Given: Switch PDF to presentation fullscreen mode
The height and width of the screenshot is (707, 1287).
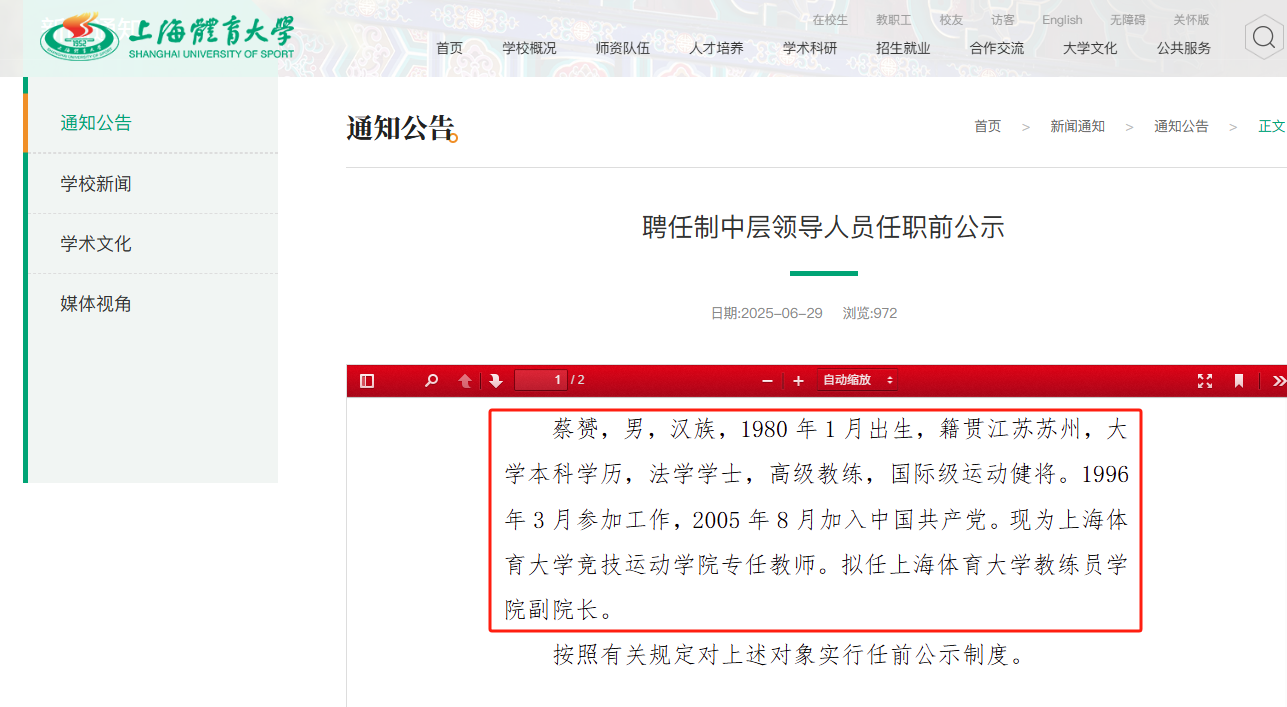Looking at the screenshot, I should [1205, 381].
